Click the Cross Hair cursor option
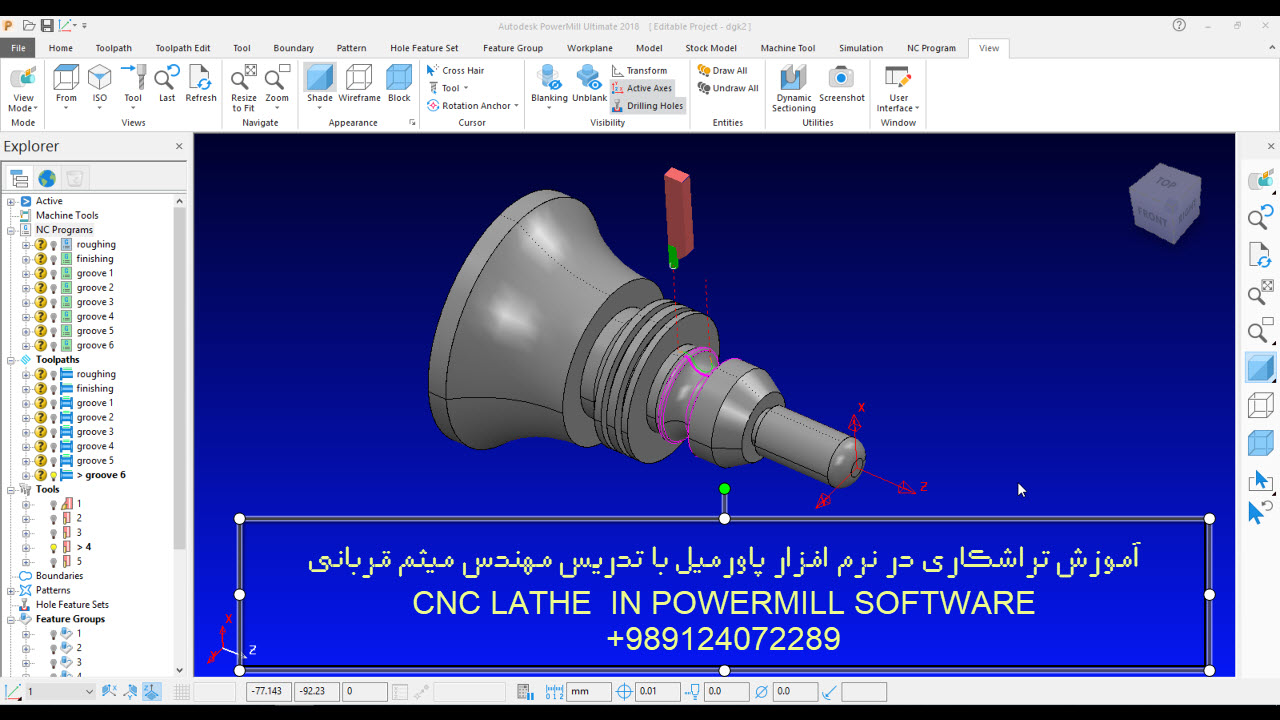The height and width of the screenshot is (720, 1280). (x=455, y=70)
